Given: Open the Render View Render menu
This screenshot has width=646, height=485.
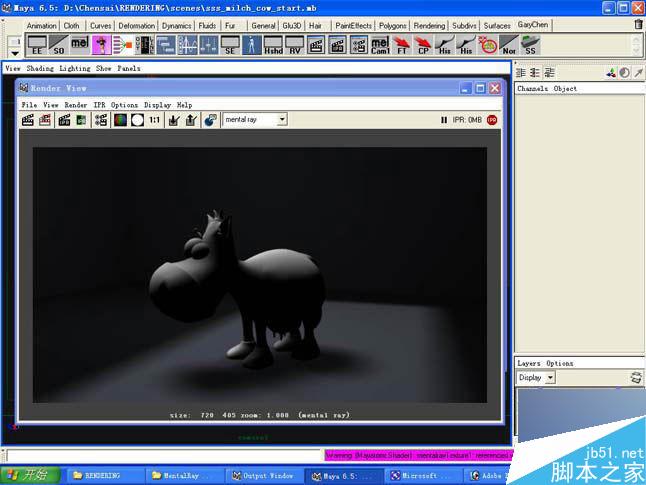Looking at the screenshot, I should pos(76,105).
